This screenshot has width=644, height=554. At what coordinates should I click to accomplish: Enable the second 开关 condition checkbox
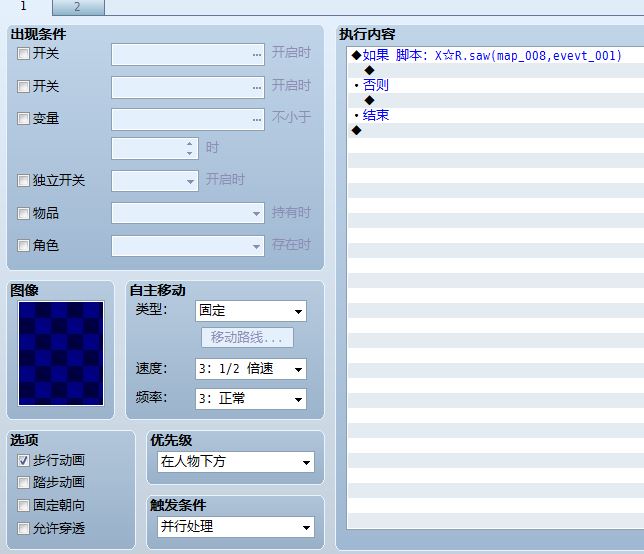[x=23, y=86]
